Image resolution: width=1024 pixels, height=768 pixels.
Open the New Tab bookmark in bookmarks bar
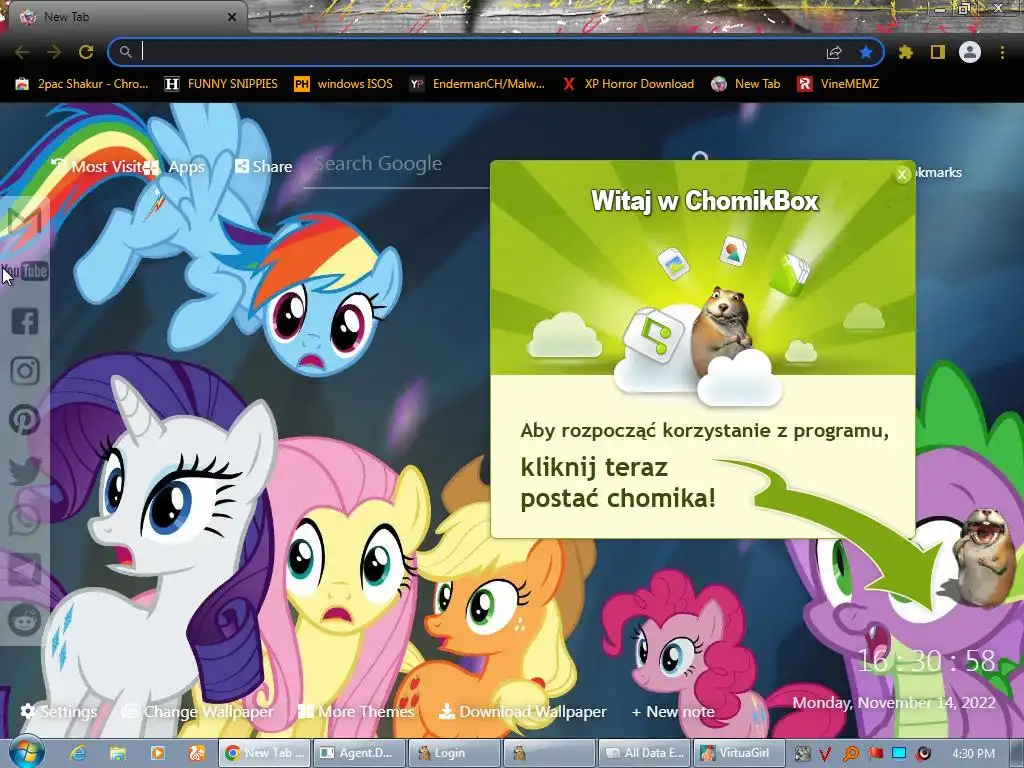746,84
